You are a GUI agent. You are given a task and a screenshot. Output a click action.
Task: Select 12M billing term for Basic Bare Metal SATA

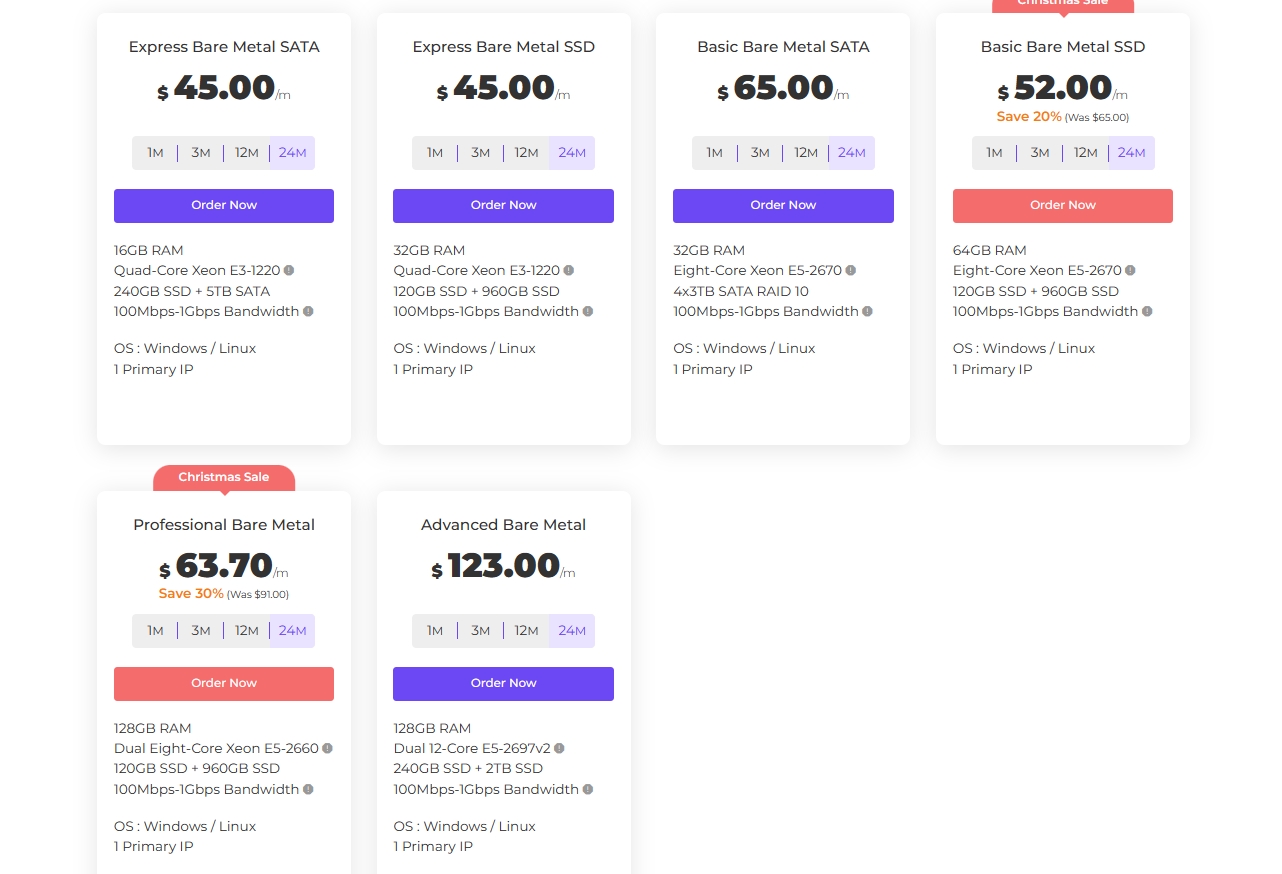[806, 153]
